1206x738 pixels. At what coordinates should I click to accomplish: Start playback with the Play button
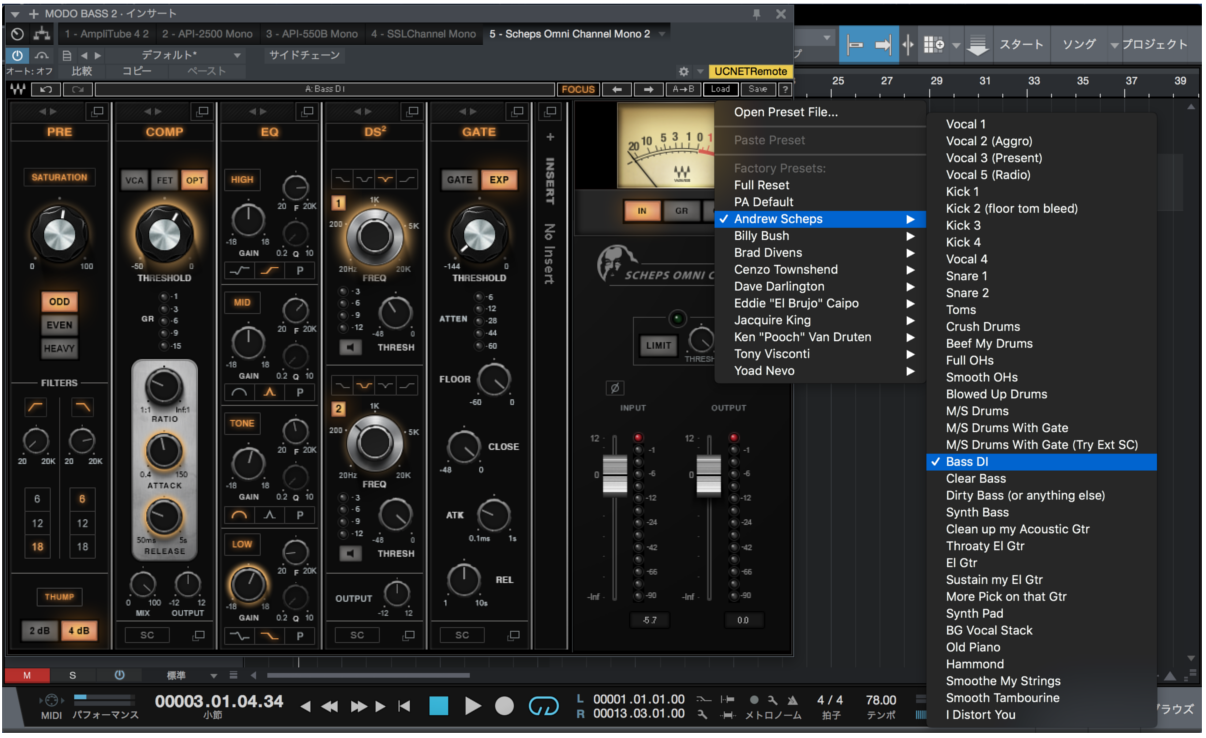473,706
